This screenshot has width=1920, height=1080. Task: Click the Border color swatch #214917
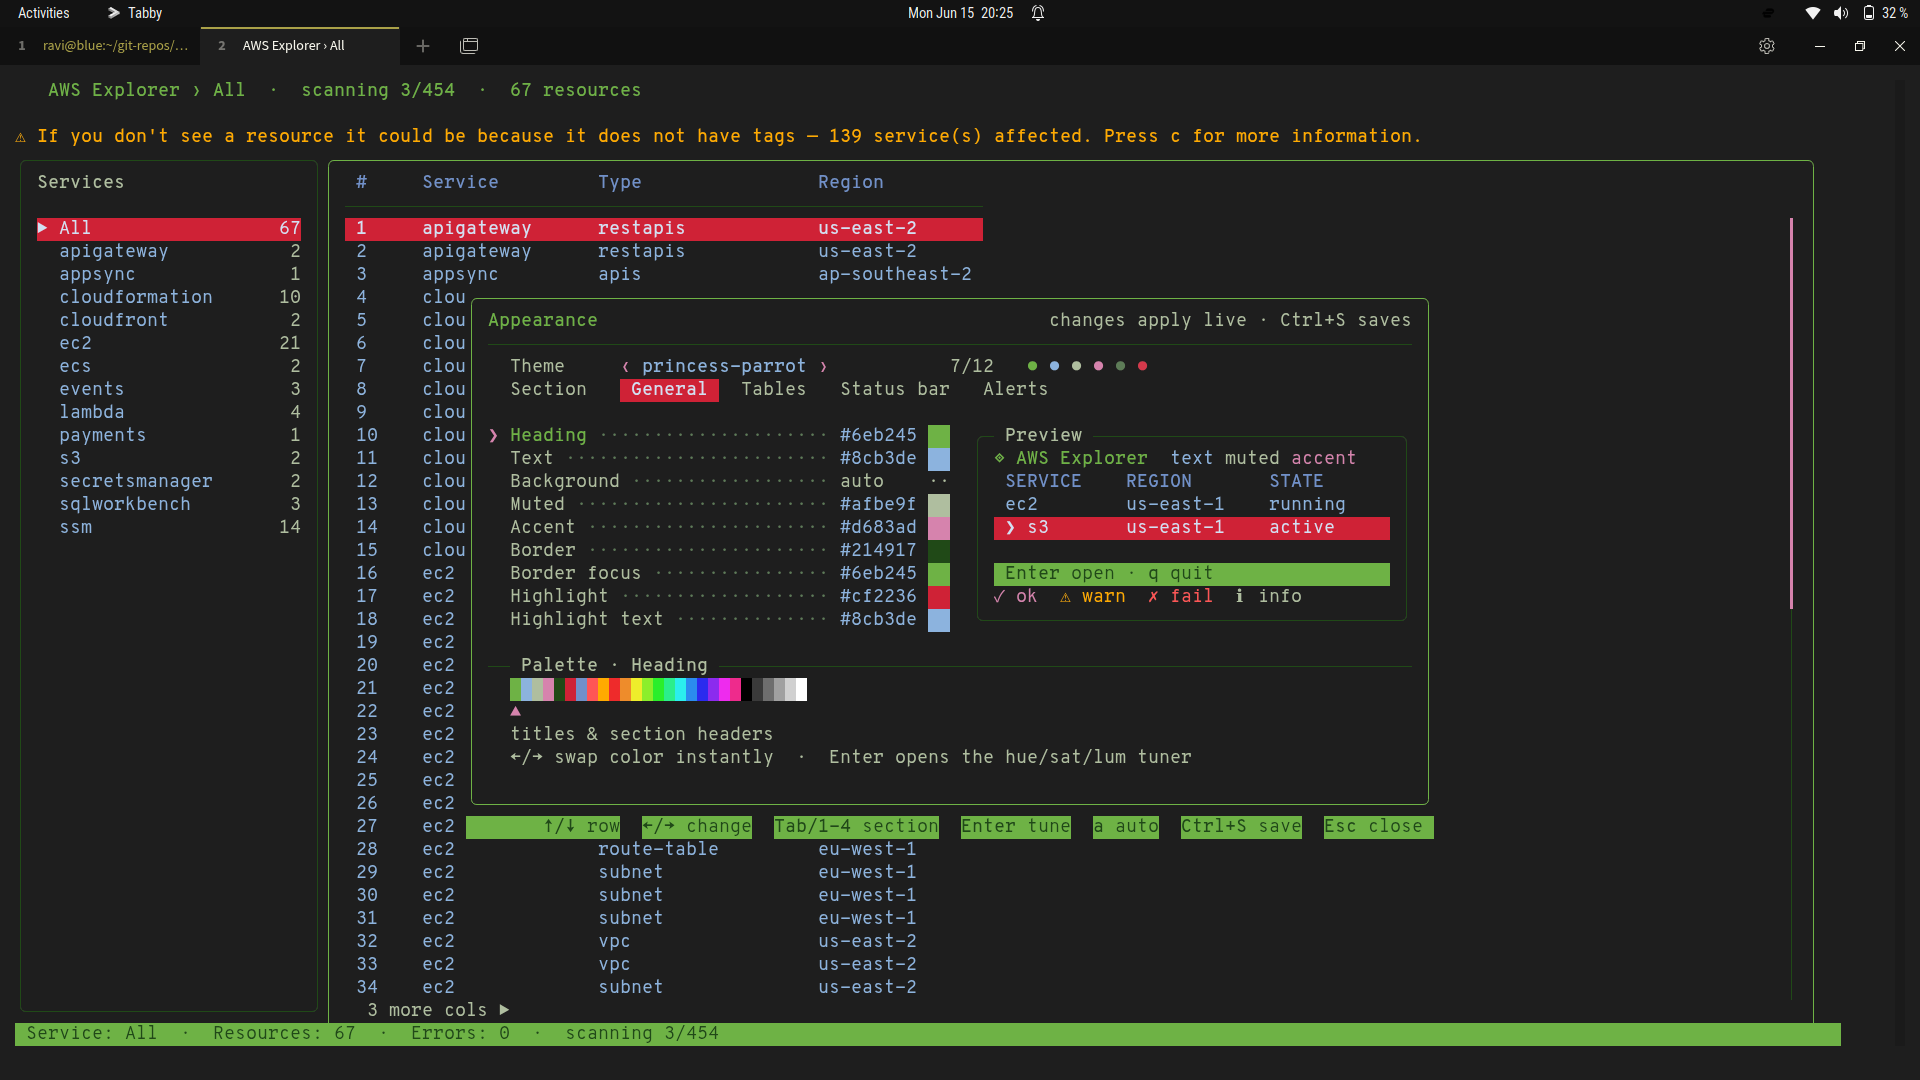click(939, 550)
